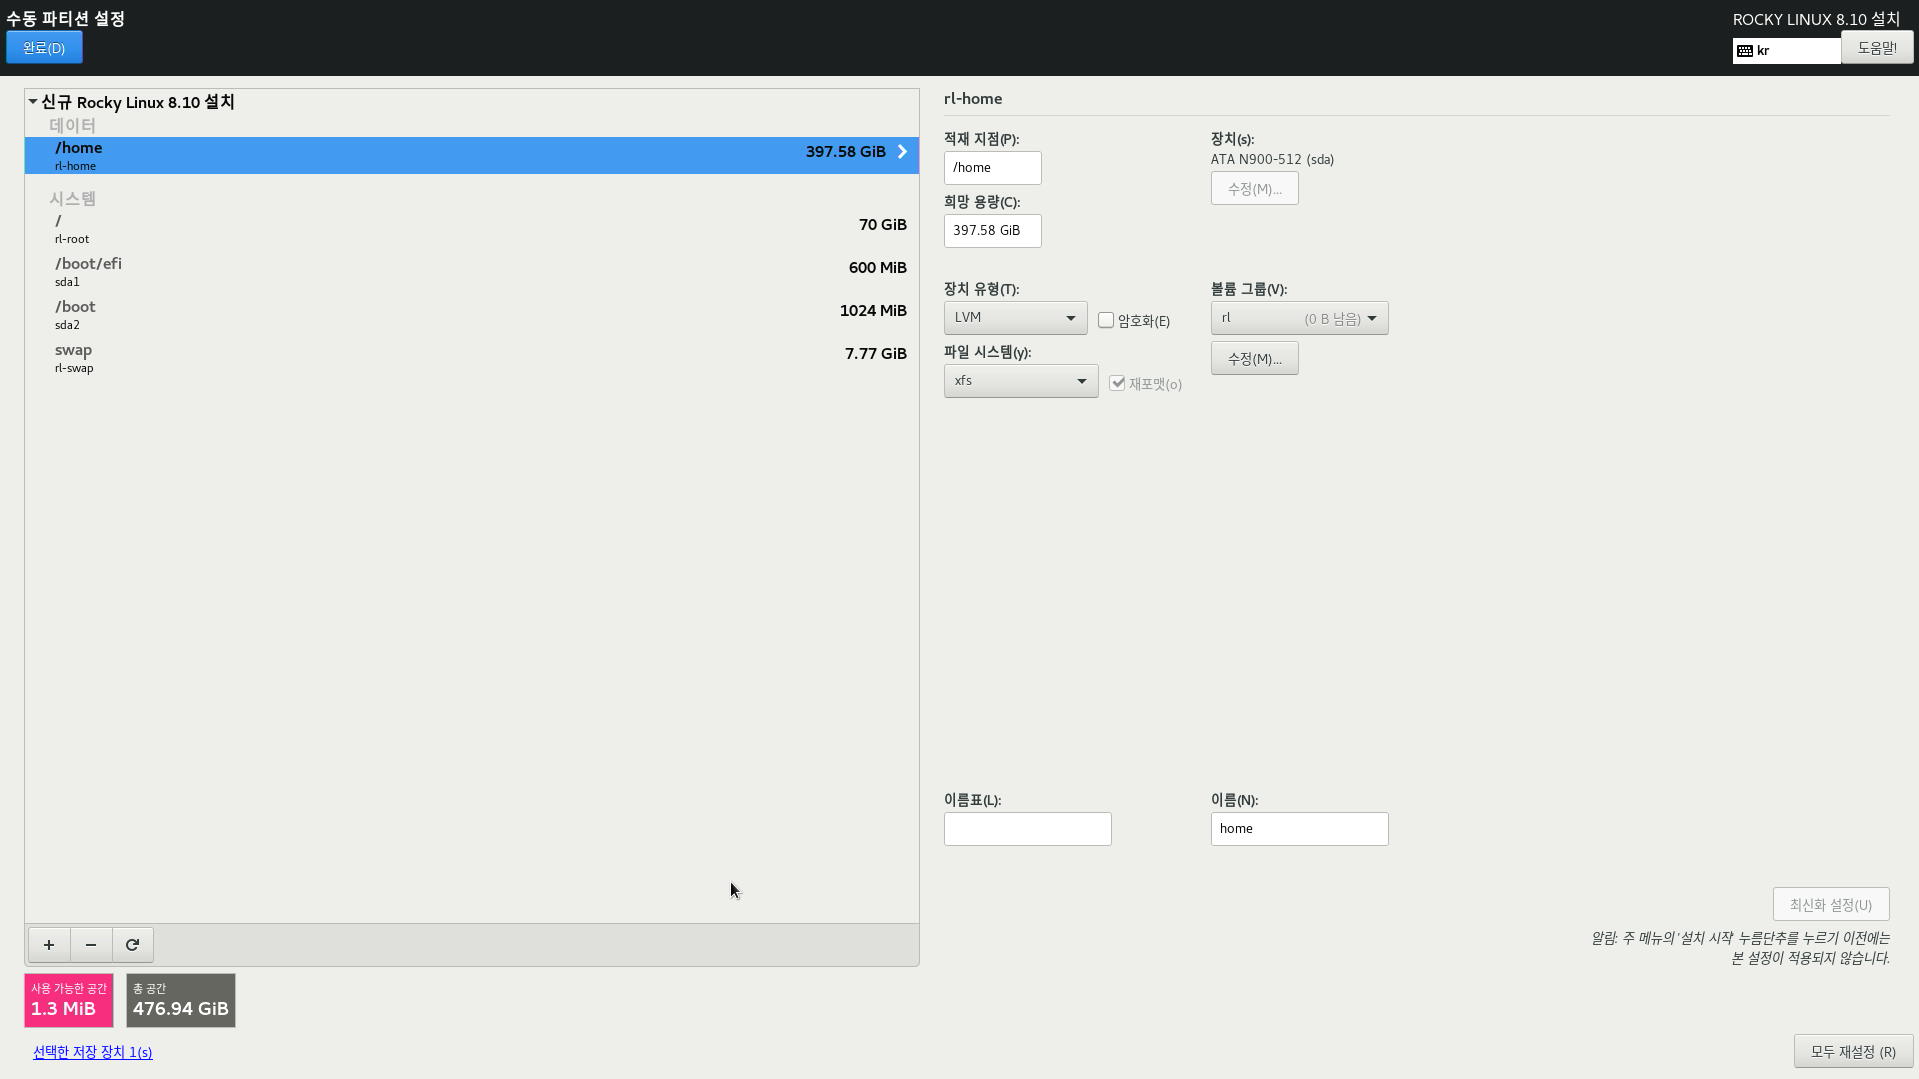Image resolution: width=1919 pixels, height=1079 pixels.
Task: Click the 총 공간 476.94 GiB box
Action: pos(180,1000)
